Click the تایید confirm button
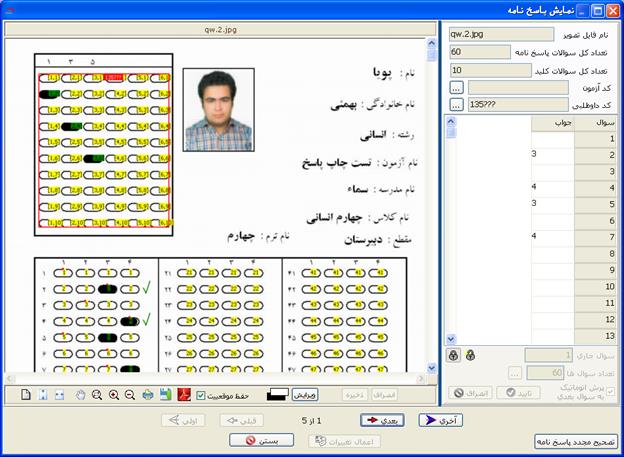The width and height of the screenshot is (624, 457). coord(518,393)
